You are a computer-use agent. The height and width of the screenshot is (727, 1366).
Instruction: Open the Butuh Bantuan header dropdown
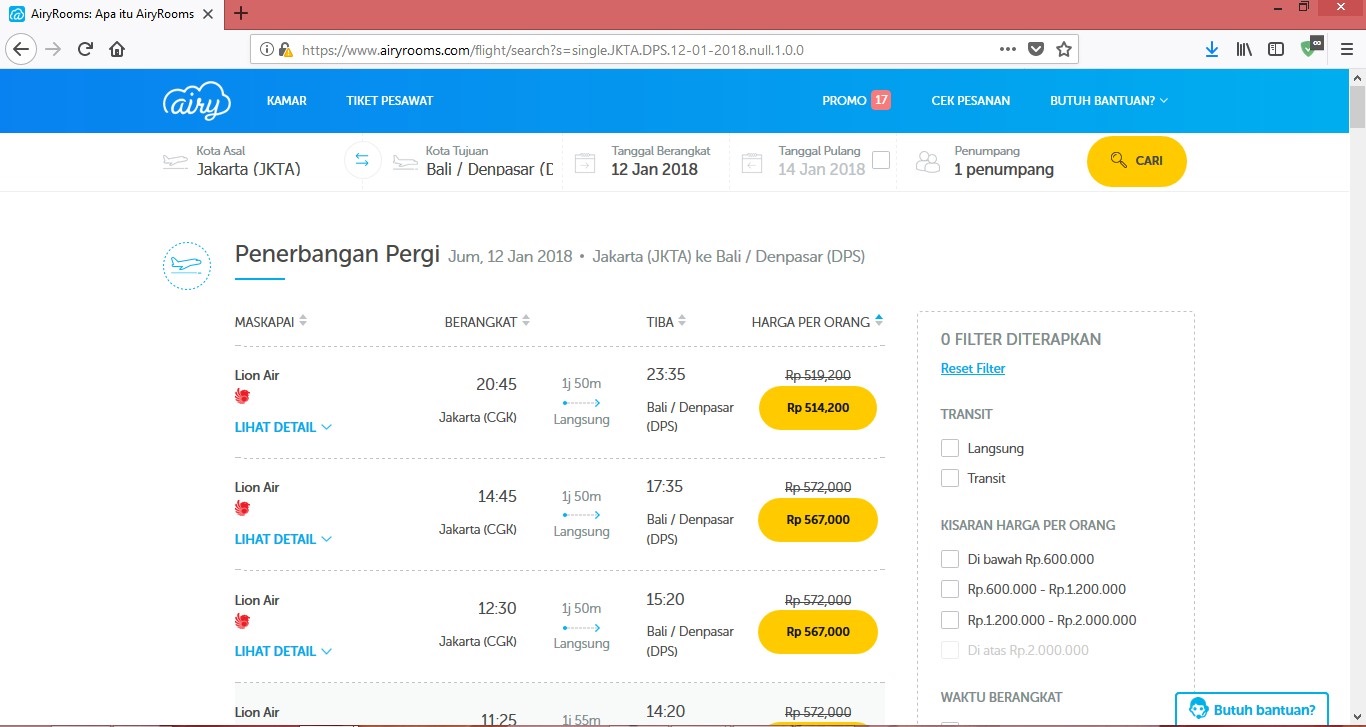tap(1108, 101)
